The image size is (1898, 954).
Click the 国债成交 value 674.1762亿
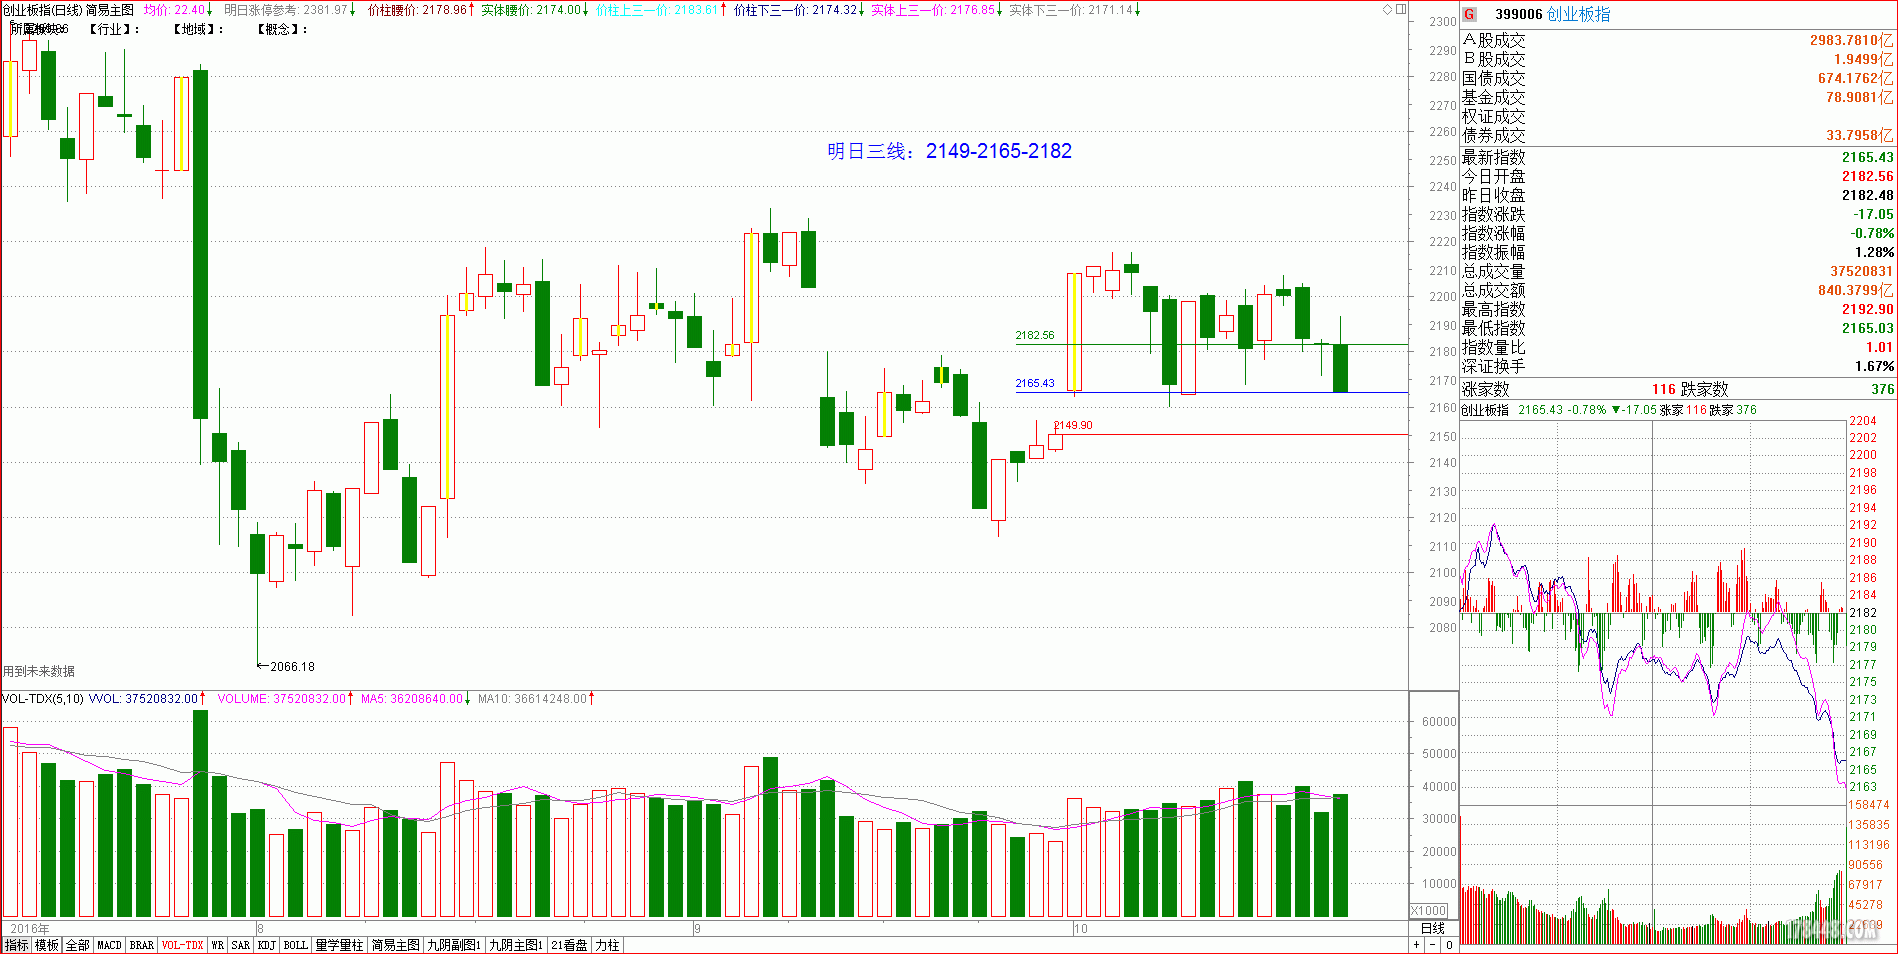pyautogui.click(x=1855, y=78)
